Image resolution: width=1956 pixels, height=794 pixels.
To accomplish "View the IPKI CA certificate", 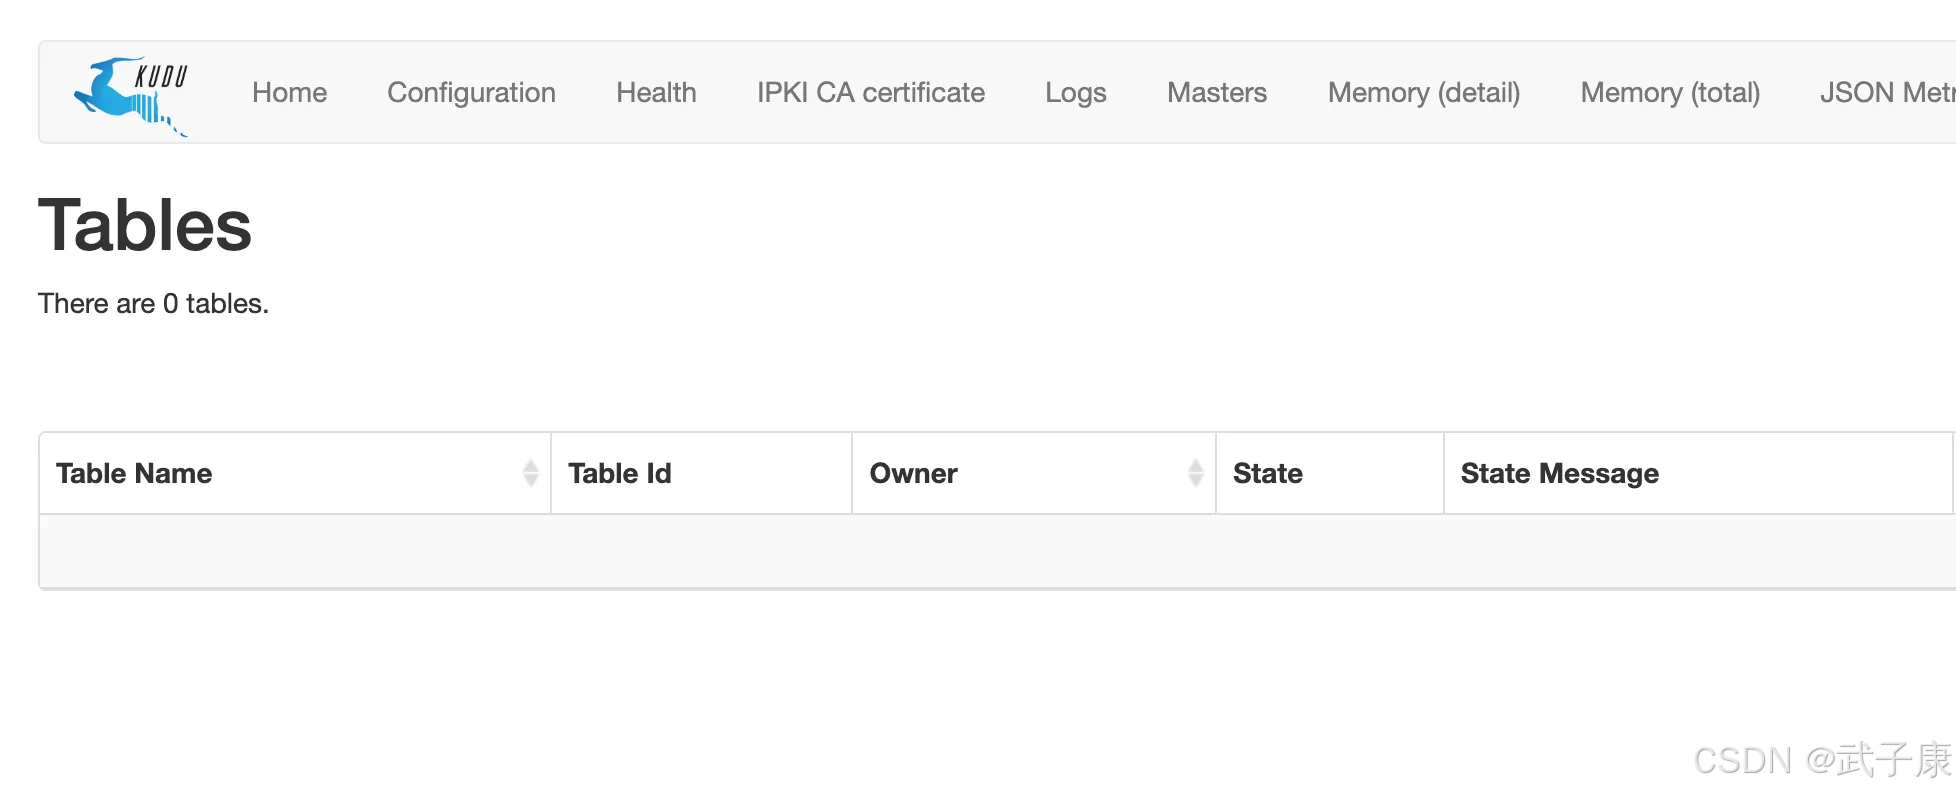I will click(x=870, y=93).
